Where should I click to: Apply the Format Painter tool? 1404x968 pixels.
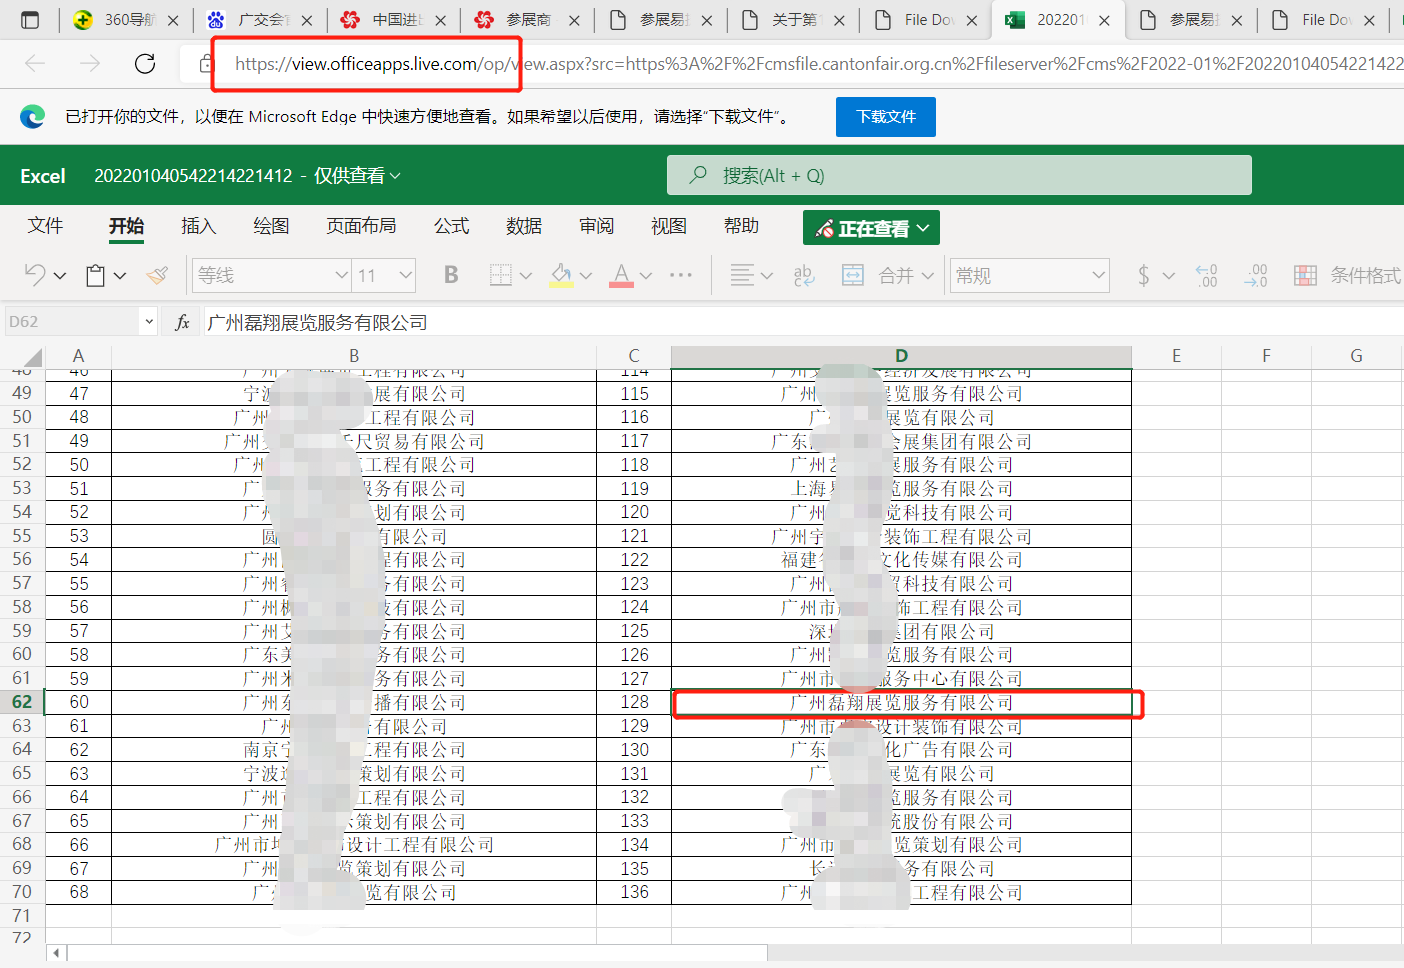157,274
